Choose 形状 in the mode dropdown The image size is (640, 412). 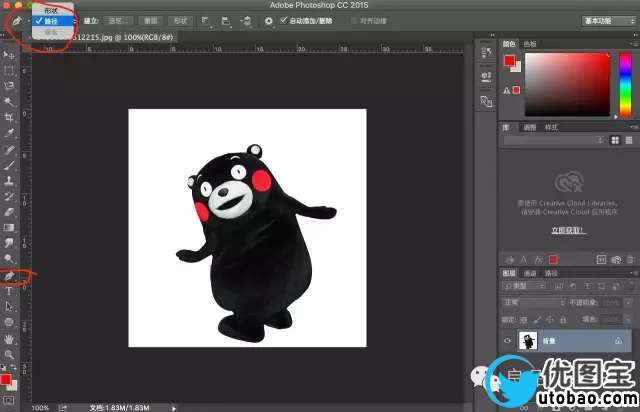[53, 11]
